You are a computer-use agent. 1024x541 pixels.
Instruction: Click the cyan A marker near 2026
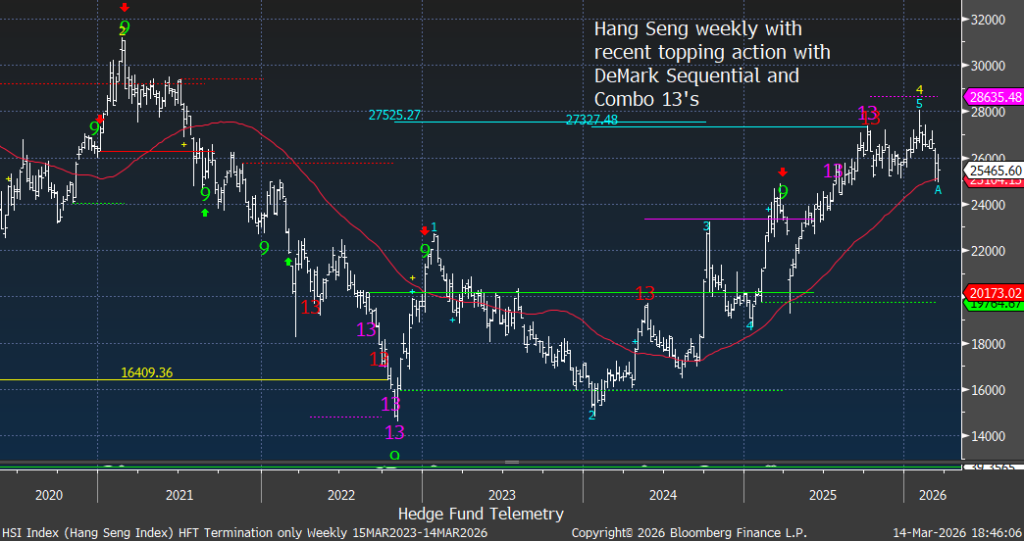937,189
